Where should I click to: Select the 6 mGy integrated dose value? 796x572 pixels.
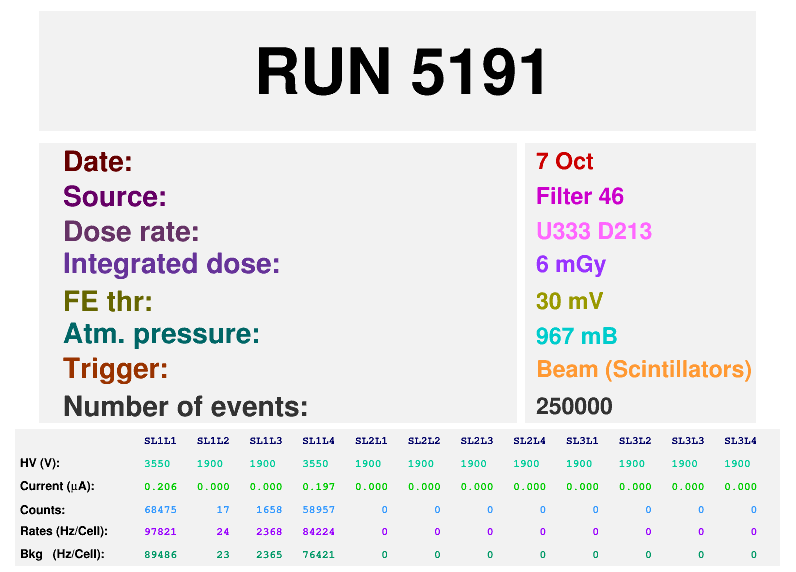pyautogui.click(x=571, y=265)
